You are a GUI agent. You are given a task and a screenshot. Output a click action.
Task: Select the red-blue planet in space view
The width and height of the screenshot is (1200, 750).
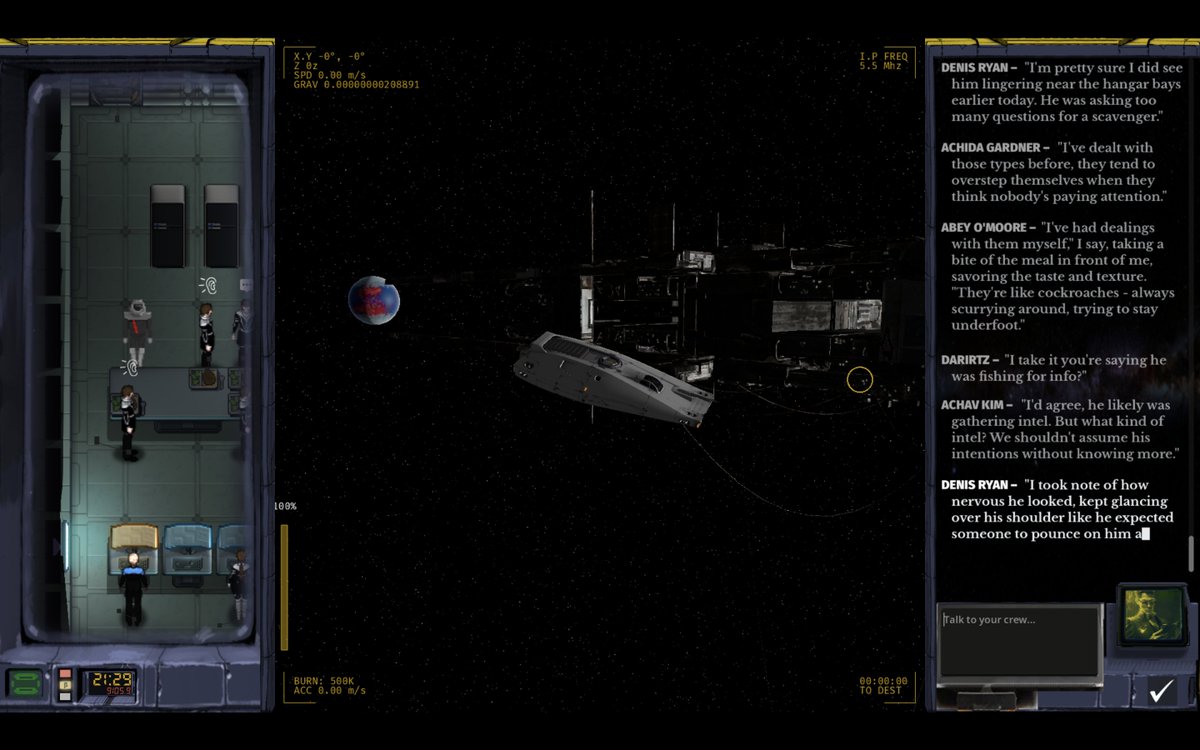[374, 300]
